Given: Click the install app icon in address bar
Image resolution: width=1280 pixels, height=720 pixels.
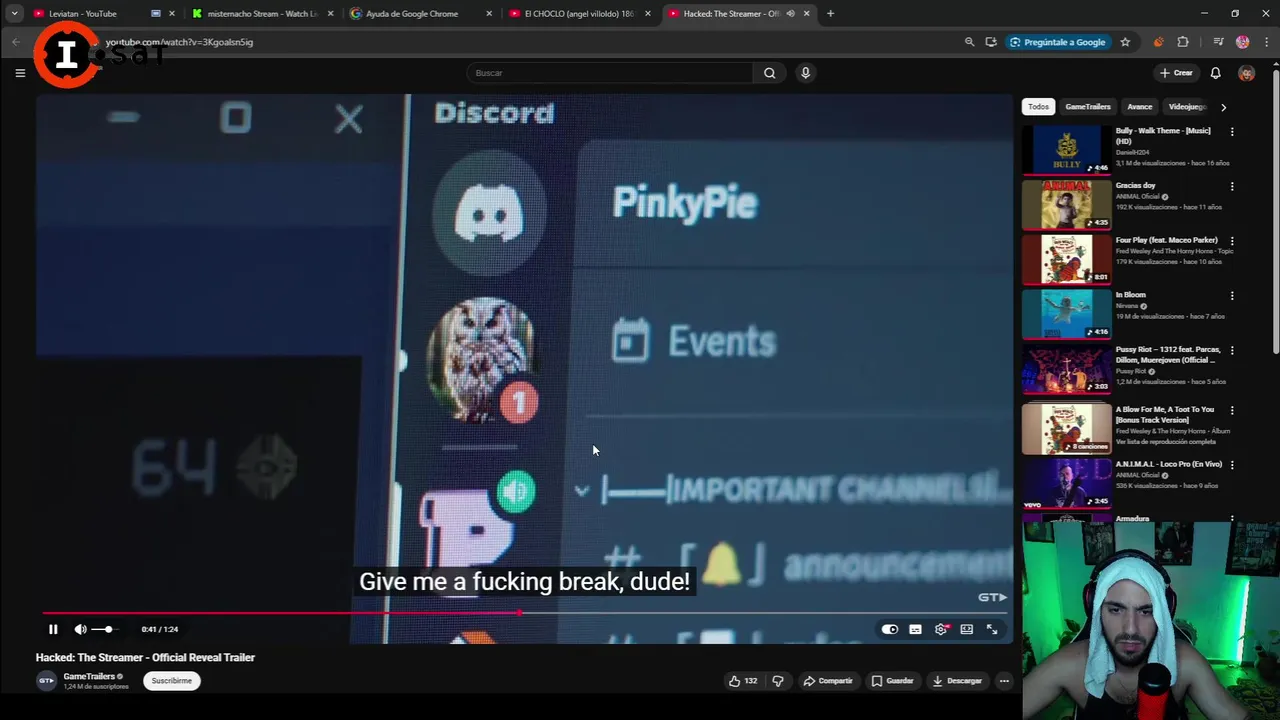Looking at the screenshot, I should click(991, 42).
